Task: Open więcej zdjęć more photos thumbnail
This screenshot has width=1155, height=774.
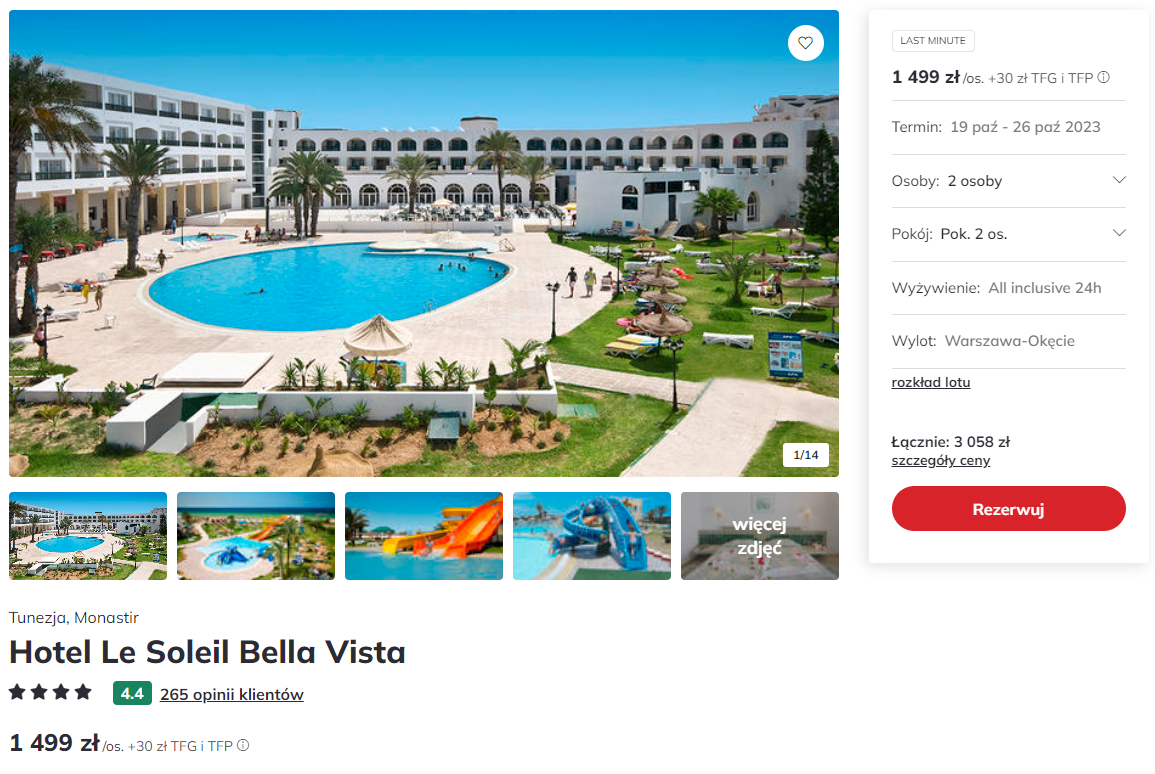Action: tap(759, 536)
